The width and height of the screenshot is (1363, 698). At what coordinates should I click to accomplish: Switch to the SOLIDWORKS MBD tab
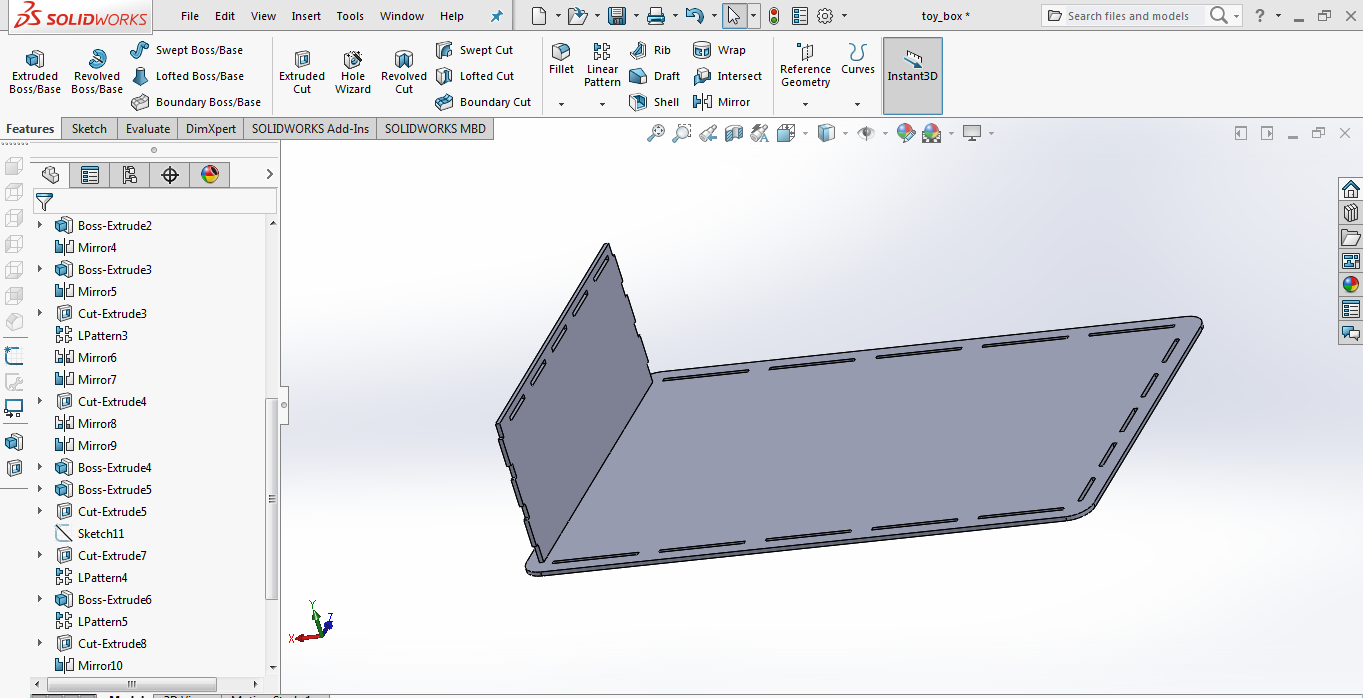tap(435, 128)
